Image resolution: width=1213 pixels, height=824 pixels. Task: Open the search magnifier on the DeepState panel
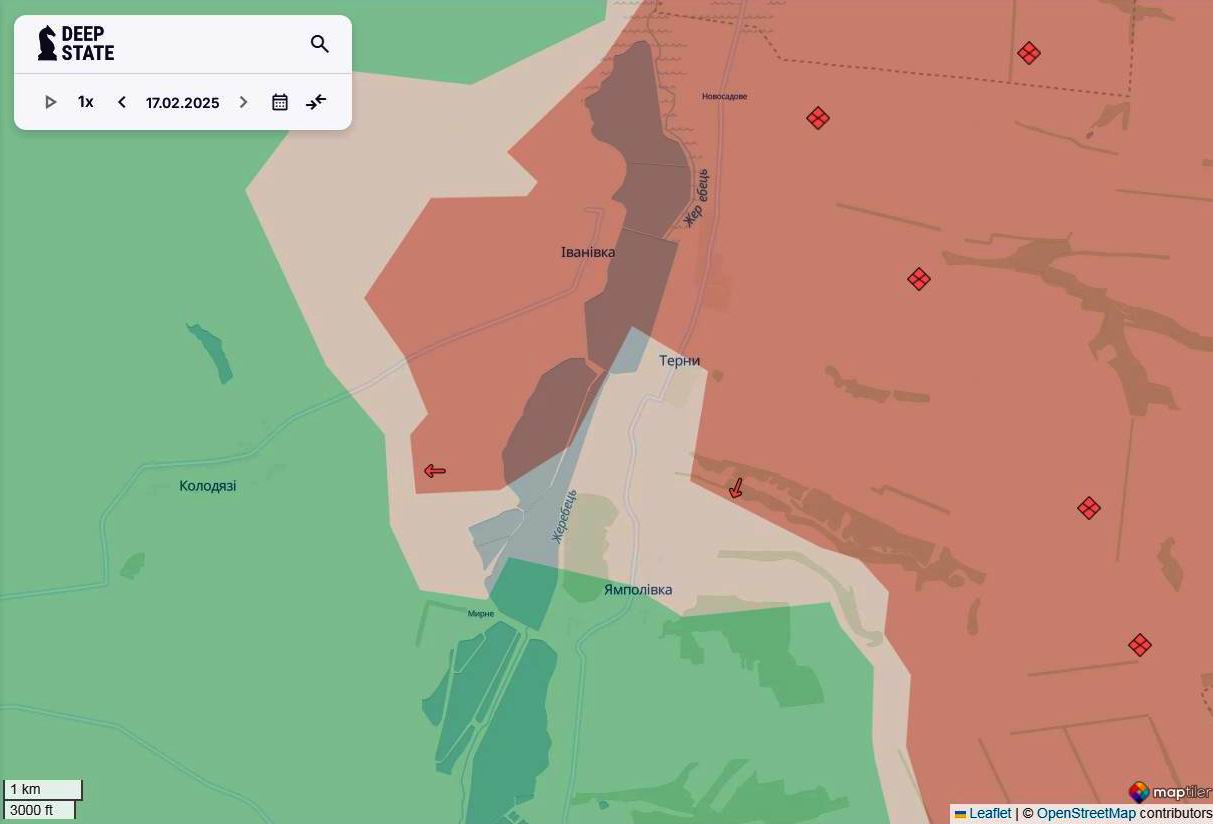(x=319, y=44)
